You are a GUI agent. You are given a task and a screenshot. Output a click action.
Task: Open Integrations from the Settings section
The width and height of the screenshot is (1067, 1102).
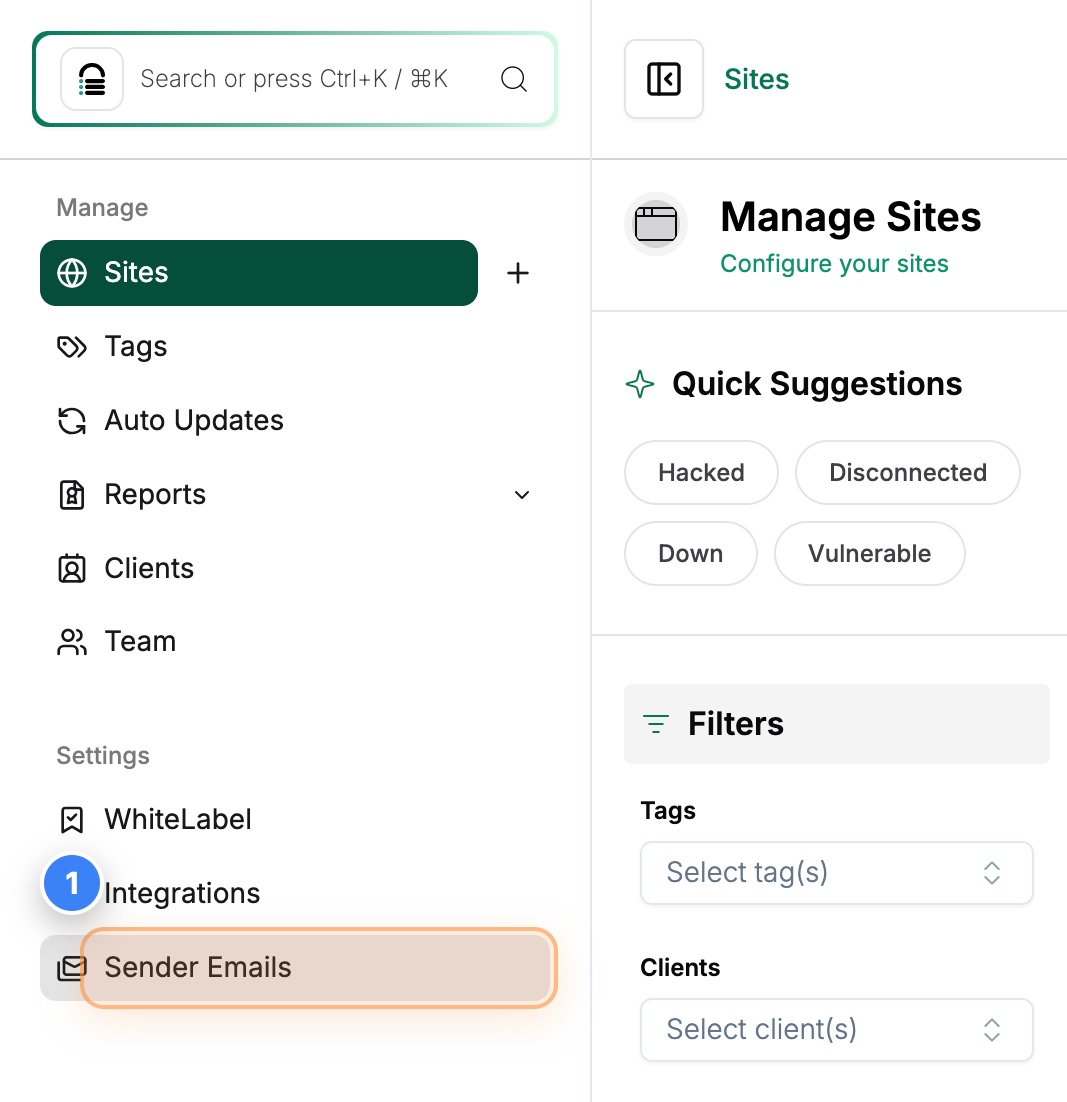(181, 892)
